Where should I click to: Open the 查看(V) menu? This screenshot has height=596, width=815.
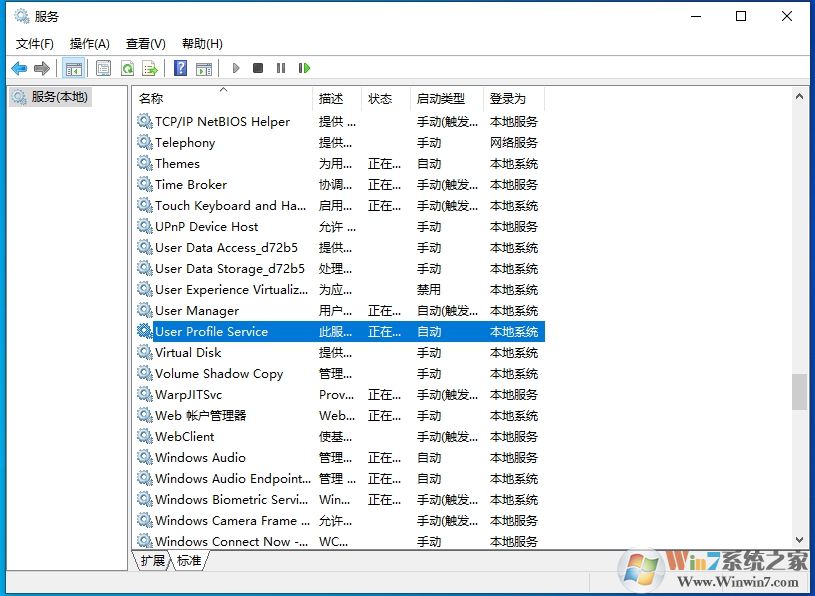145,43
